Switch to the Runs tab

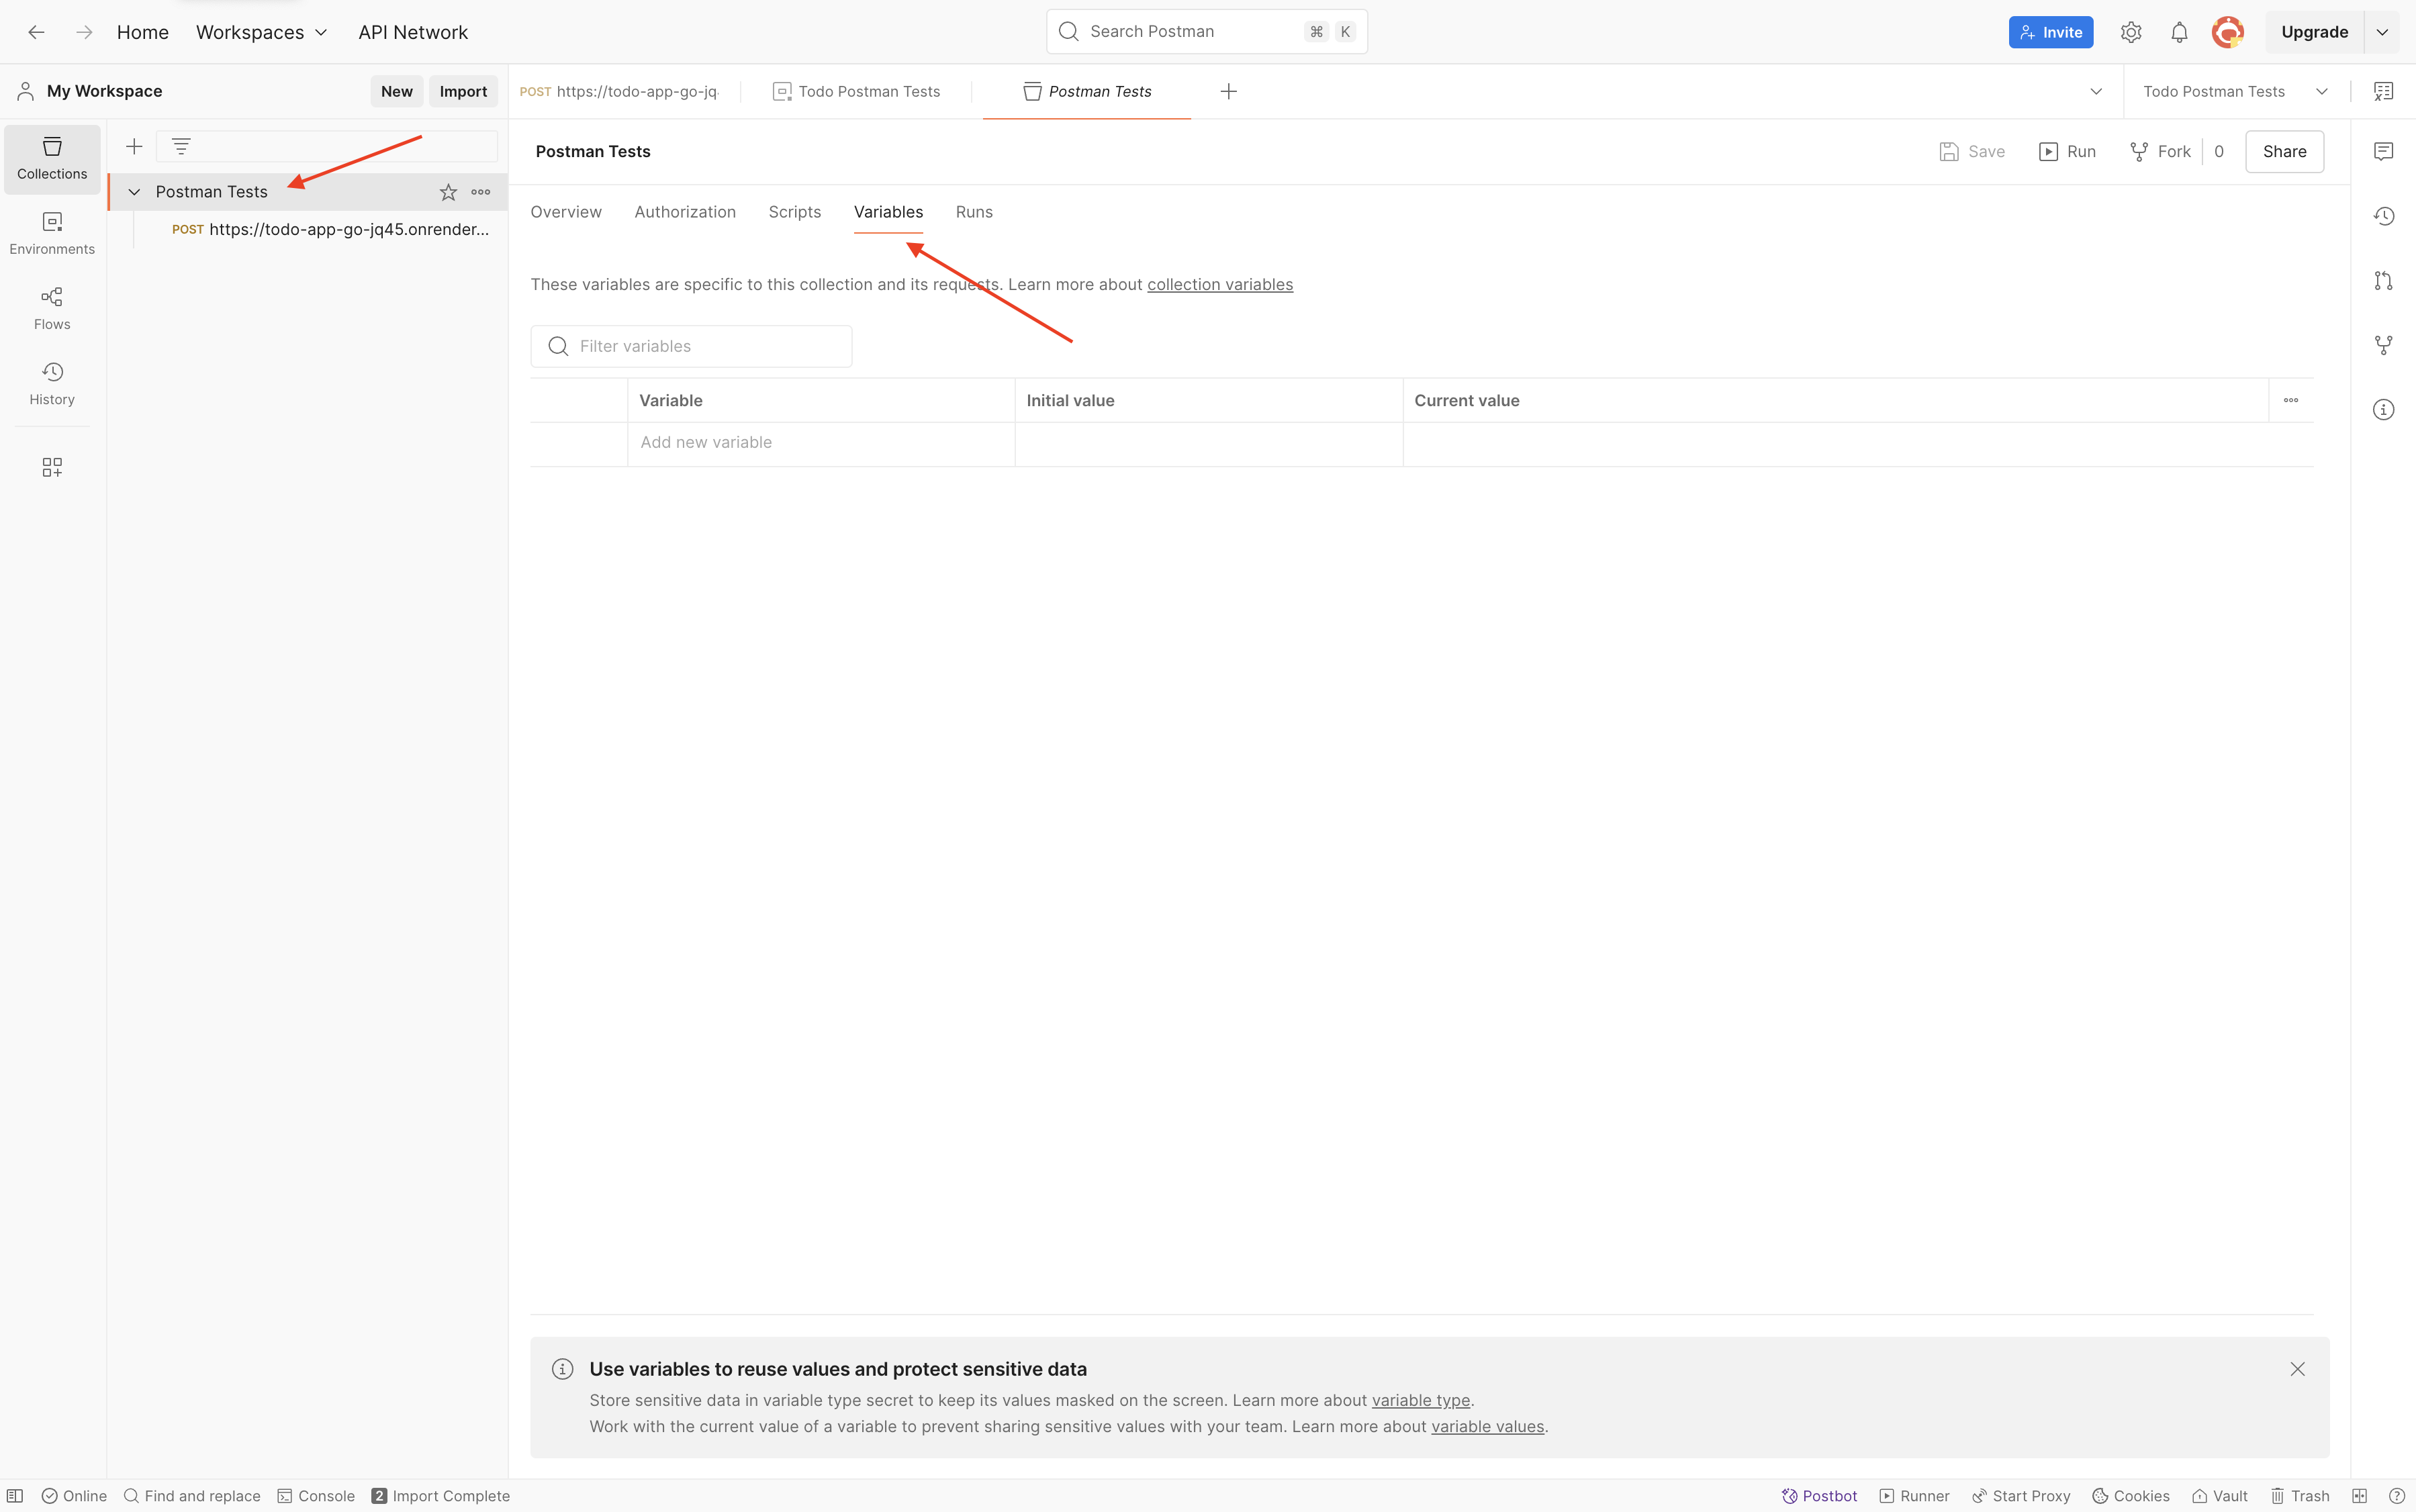click(x=974, y=212)
